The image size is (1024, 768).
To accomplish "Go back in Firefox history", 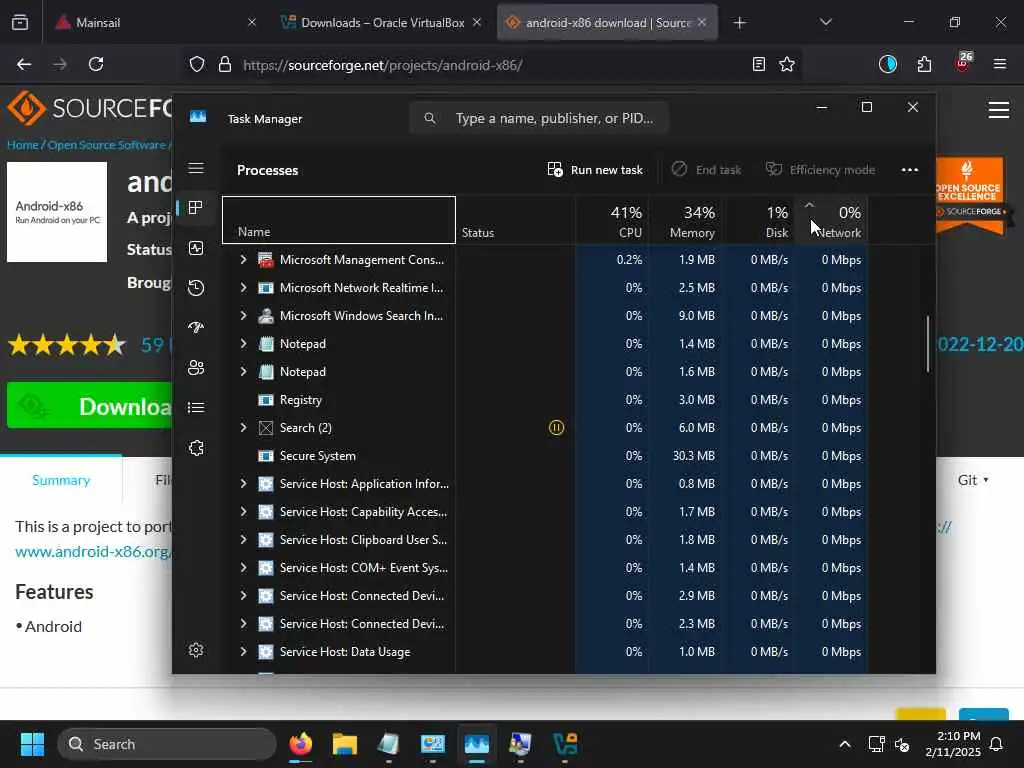I will (24, 64).
